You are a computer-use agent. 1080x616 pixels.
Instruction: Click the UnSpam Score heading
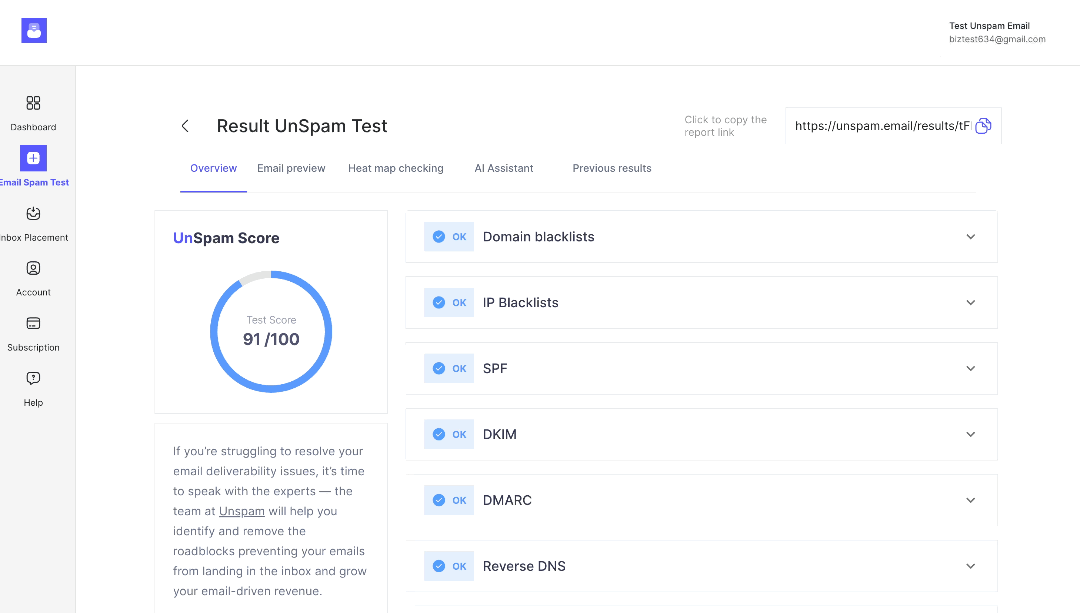(226, 238)
